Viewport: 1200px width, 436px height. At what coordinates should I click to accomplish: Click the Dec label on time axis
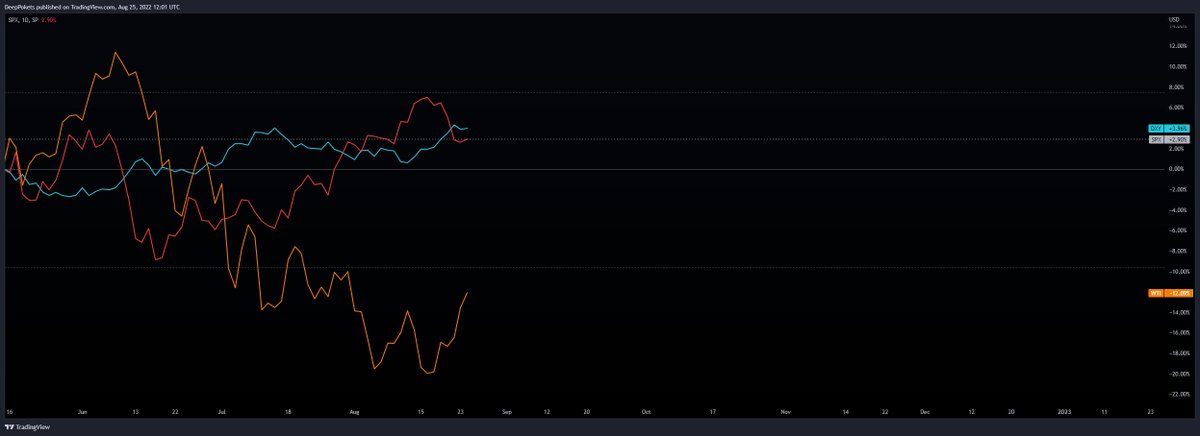925,411
